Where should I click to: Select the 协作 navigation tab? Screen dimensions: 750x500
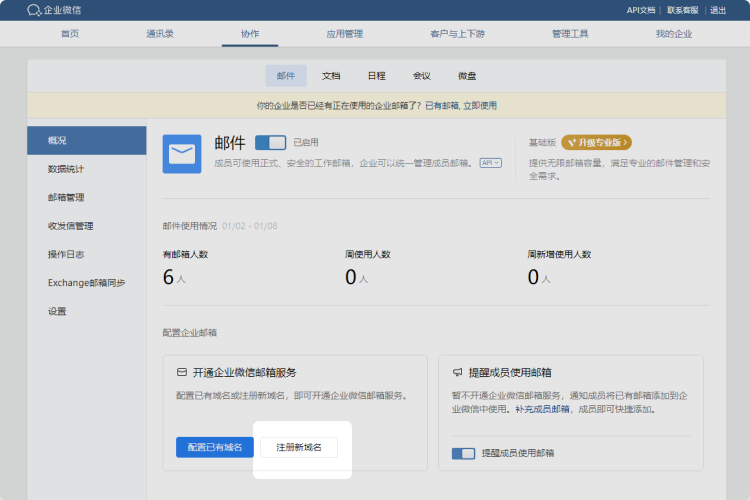coord(250,34)
